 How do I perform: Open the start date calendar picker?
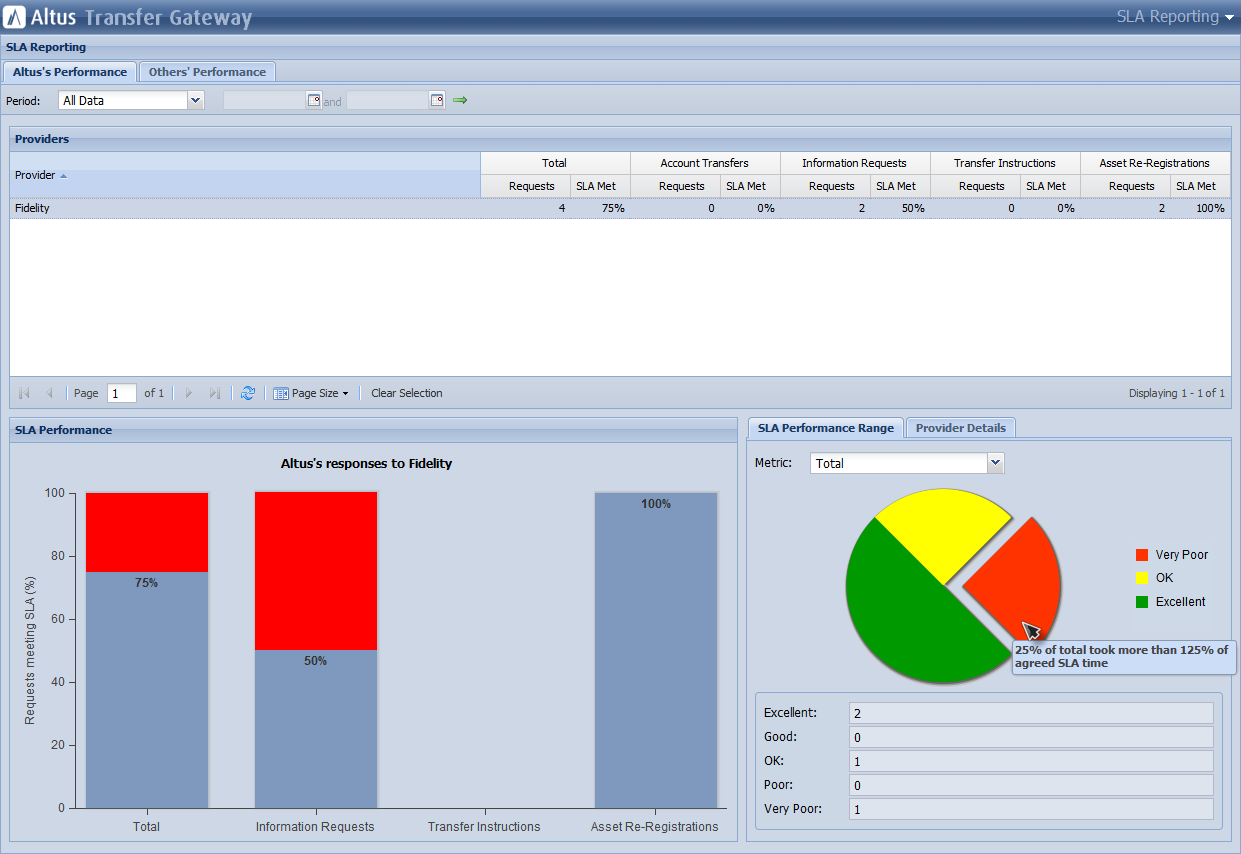(x=314, y=100)
